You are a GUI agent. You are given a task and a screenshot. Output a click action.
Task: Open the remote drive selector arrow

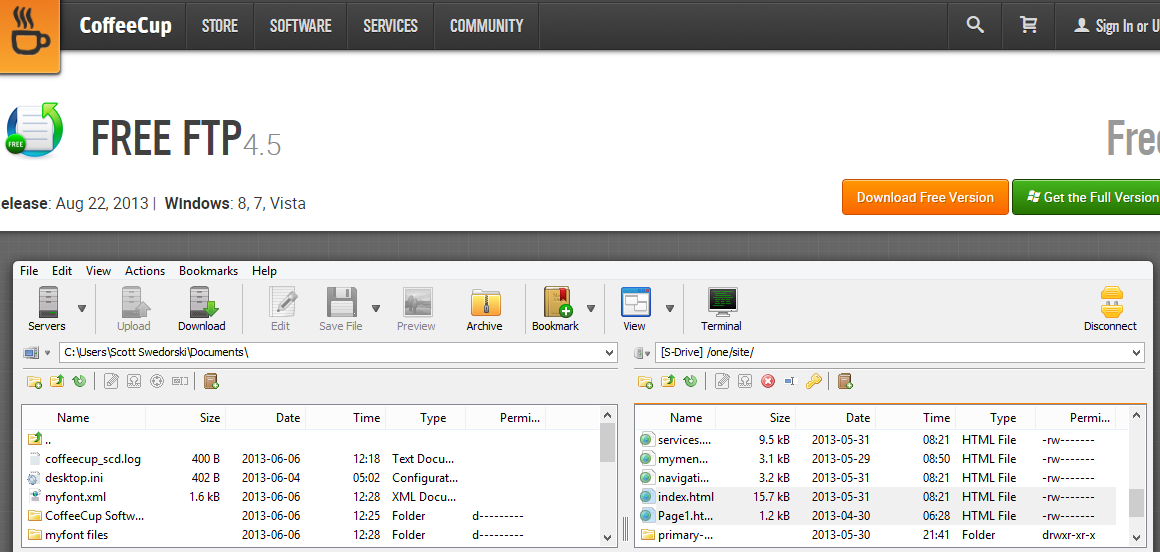(647, 354)
